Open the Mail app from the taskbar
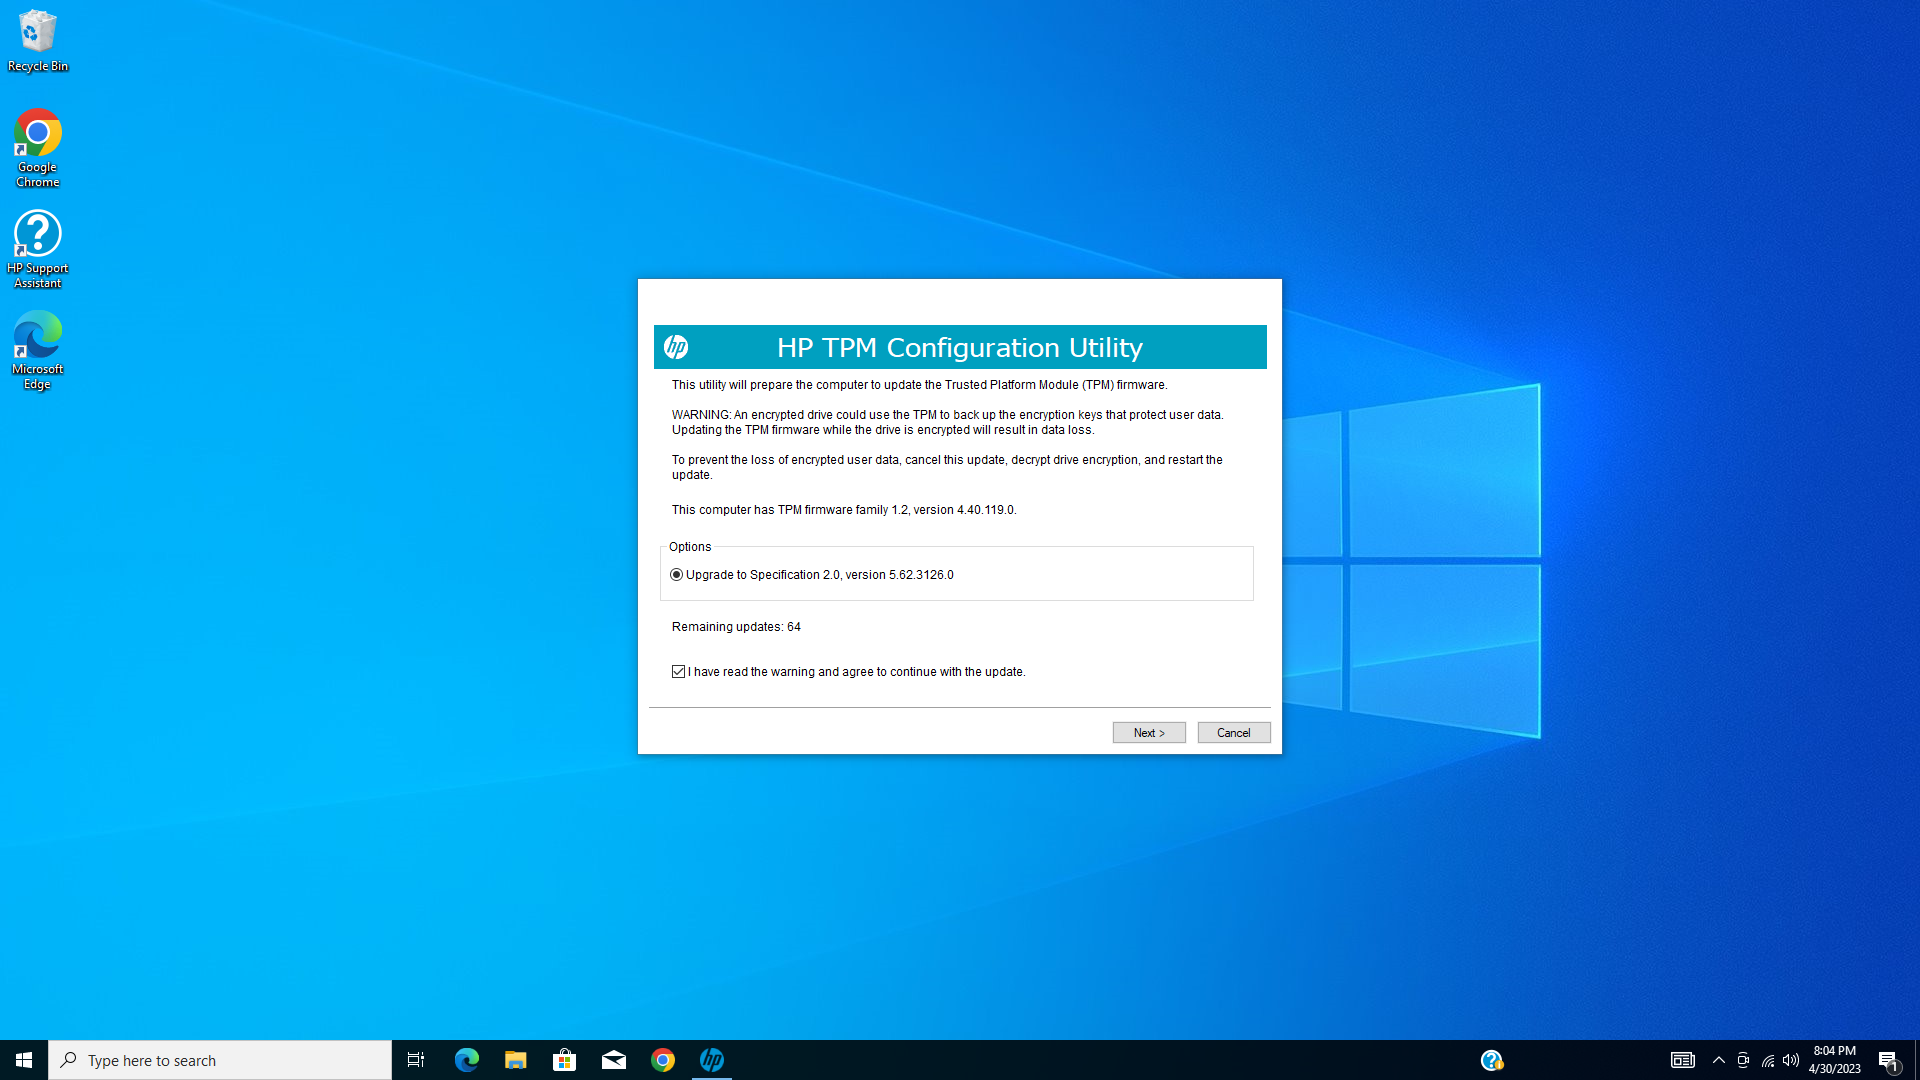 pyautogui.click(x=614, y=1059)
